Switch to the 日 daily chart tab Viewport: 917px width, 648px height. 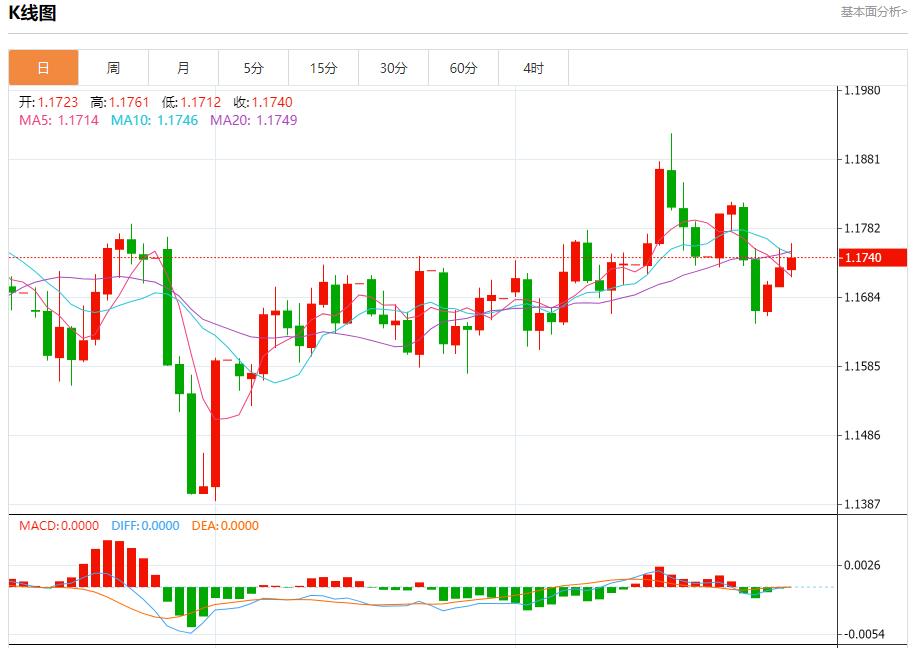tap(41, 67)
